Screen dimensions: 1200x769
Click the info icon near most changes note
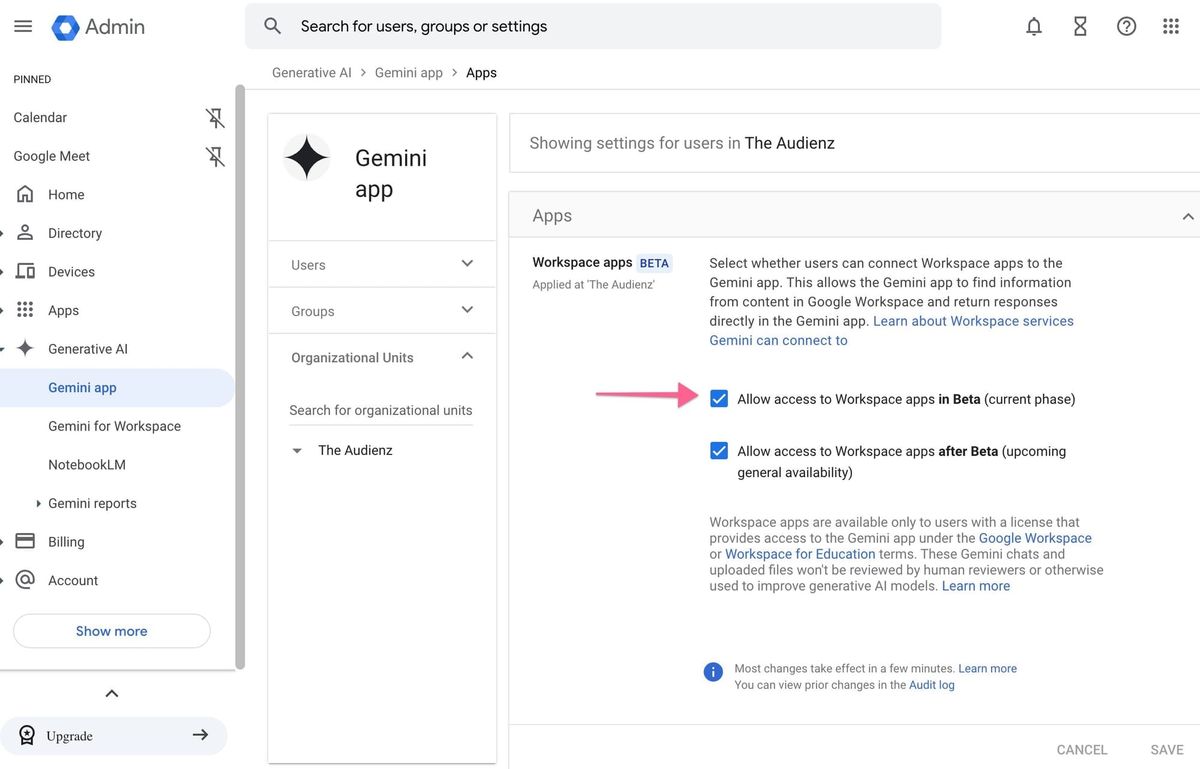pyautogui.click(x=713, y=671)
